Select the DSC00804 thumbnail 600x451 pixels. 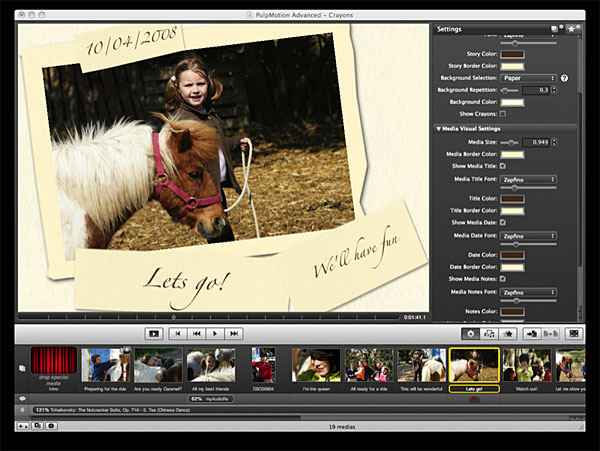point(263,365)
